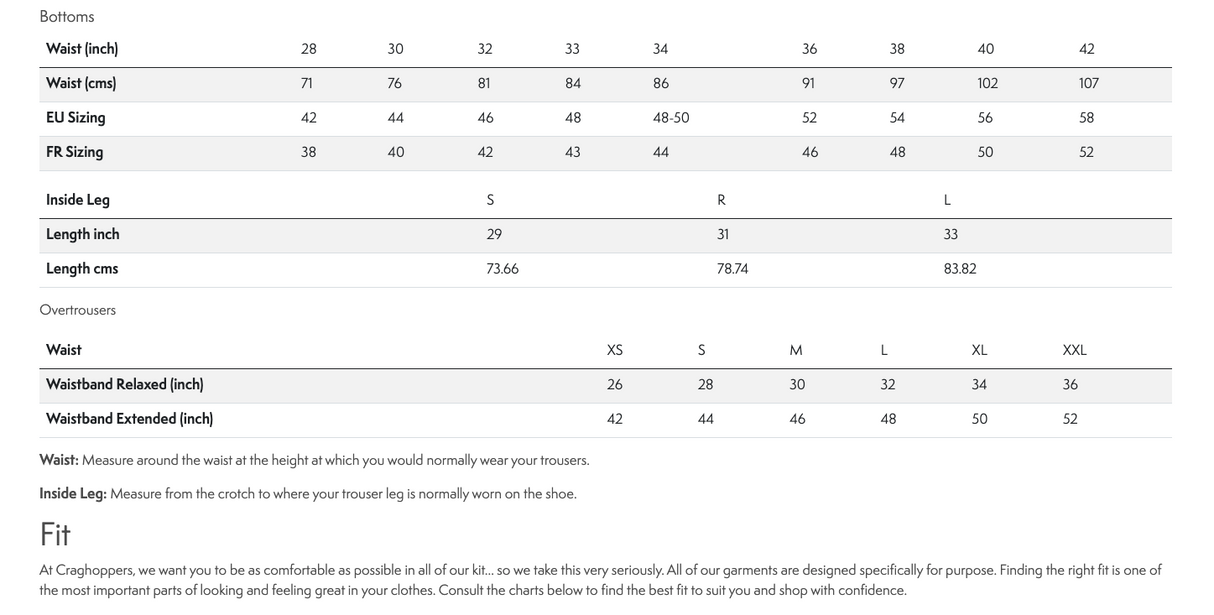Select the Overtrousers XS column header

pyautogui.click(x=614, y=350)
